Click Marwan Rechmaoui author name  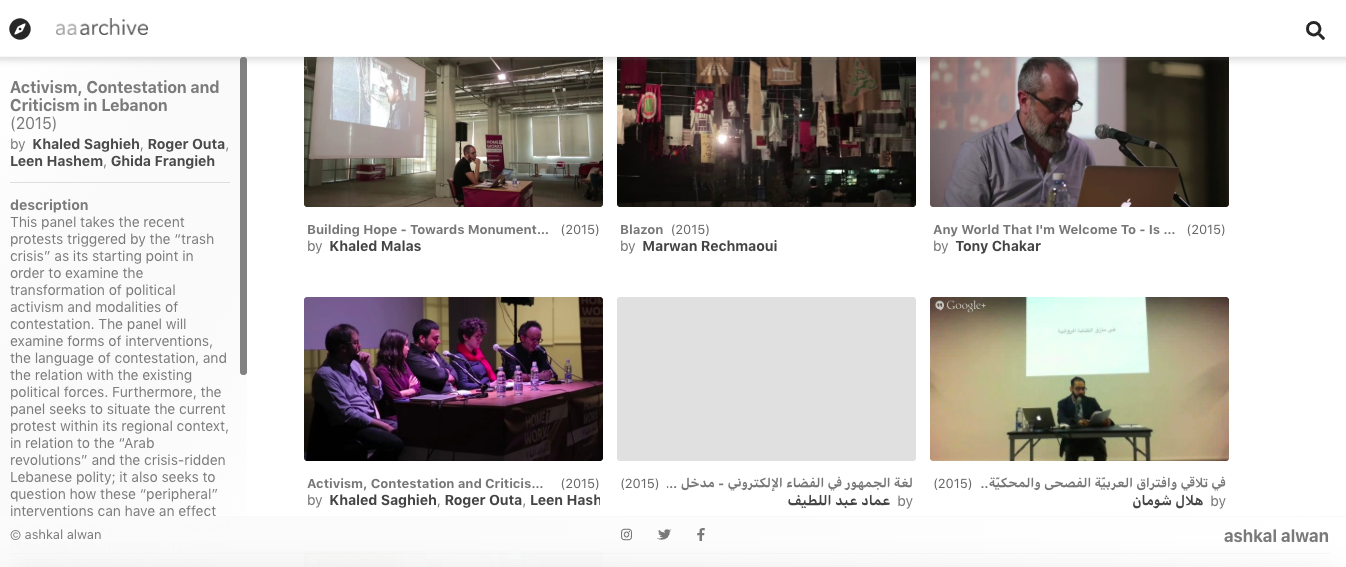click(709, 246)
